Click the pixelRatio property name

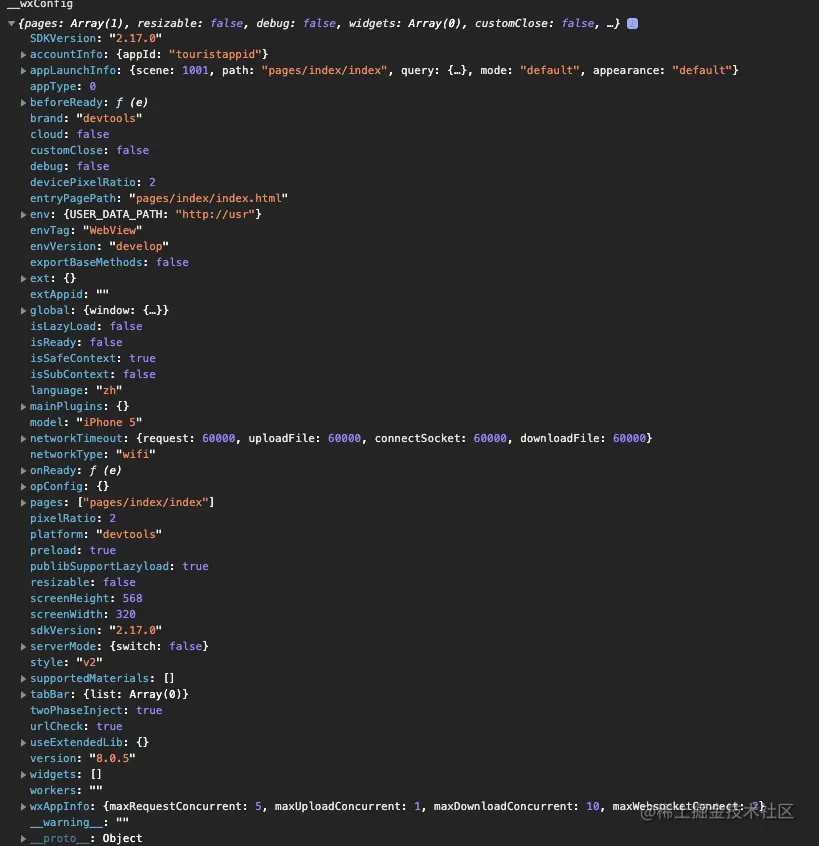[x=63, y=518]
